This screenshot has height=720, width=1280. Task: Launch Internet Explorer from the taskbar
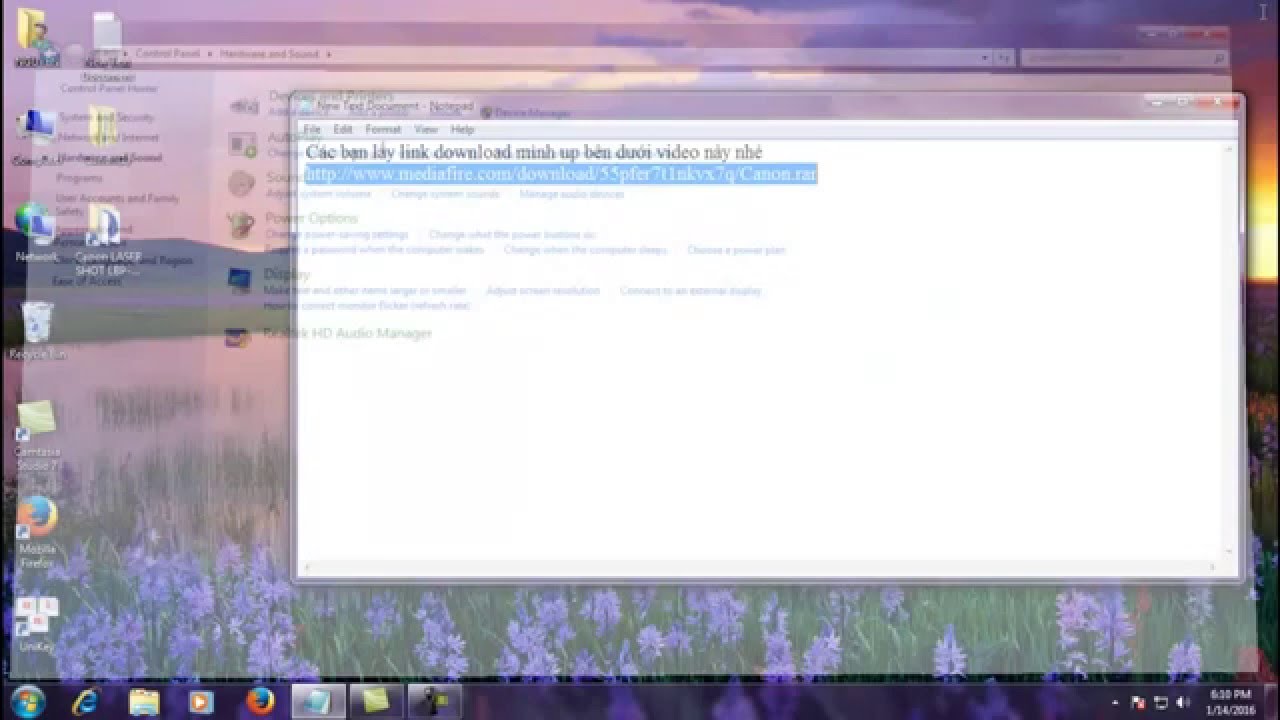click(x=87, y=702)
